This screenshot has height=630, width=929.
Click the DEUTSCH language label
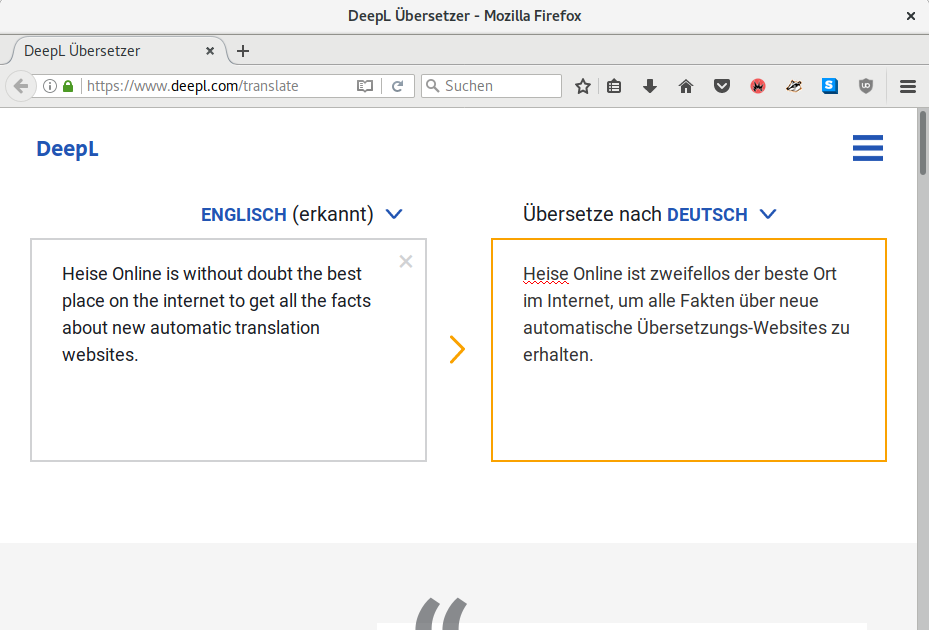tap(707, 215)
